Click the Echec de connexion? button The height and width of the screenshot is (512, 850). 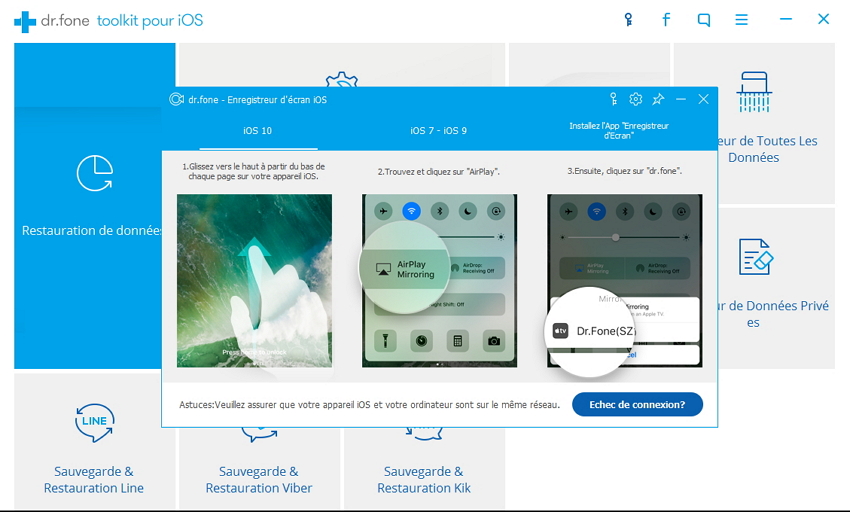click(x=638, y=405)
